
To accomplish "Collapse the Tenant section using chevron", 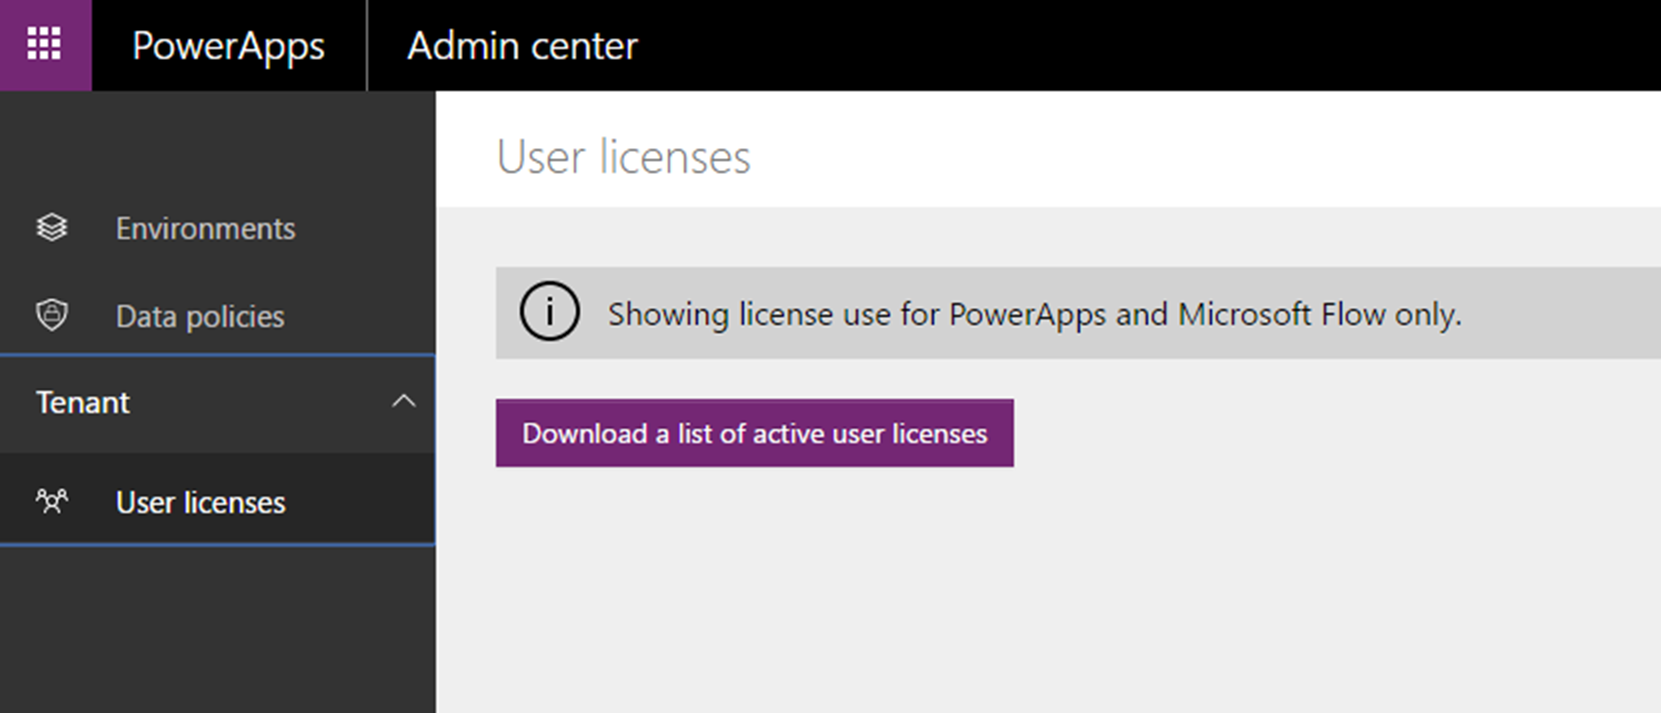I will 403,401.
